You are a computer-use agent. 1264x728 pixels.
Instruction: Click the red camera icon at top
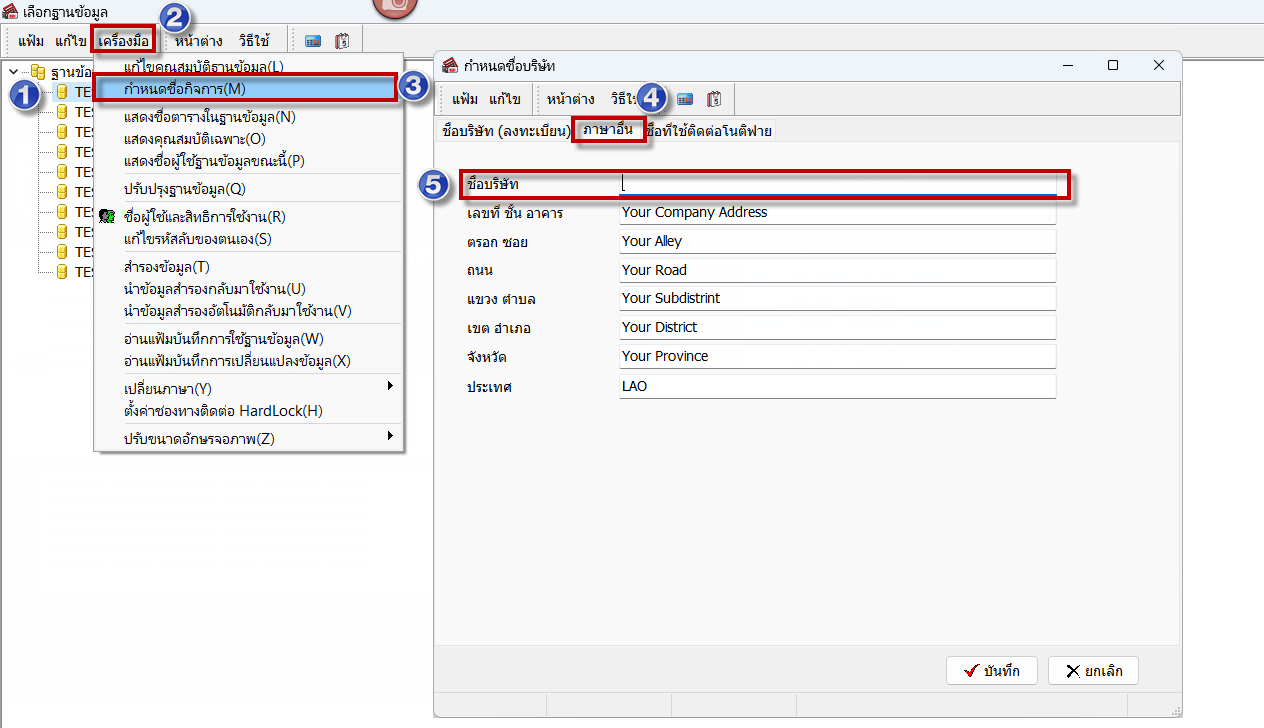(395, 6)
